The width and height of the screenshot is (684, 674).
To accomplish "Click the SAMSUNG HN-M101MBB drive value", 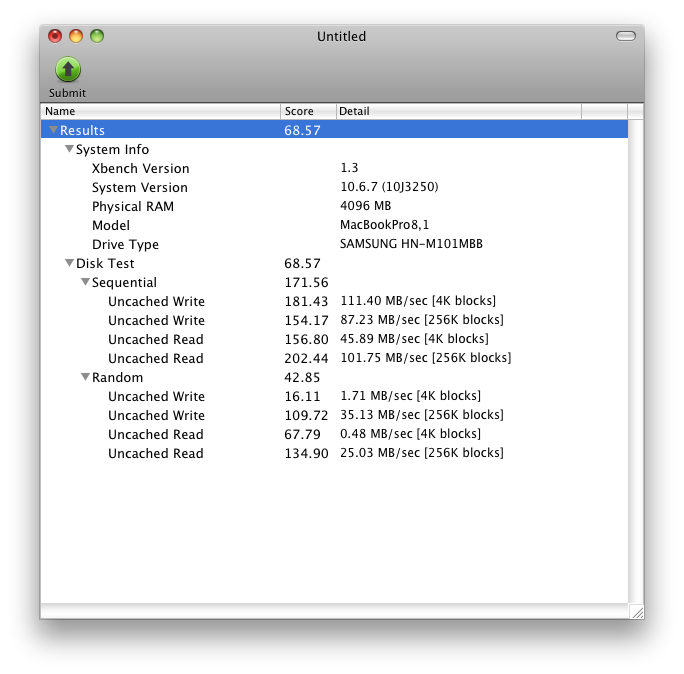I will pyautogui.click(x=411, y=243).
